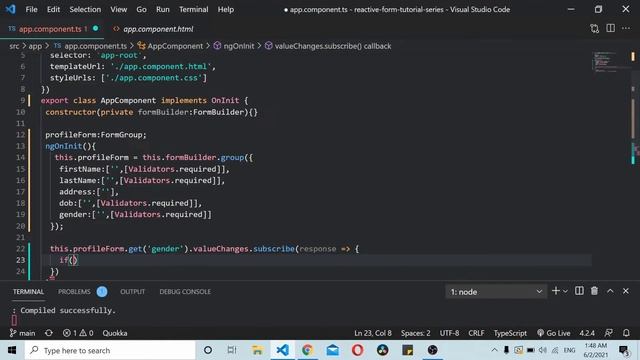Kill terminal with trash icon
The height and width of the screenshot is (360, 640).
[594, 291]
